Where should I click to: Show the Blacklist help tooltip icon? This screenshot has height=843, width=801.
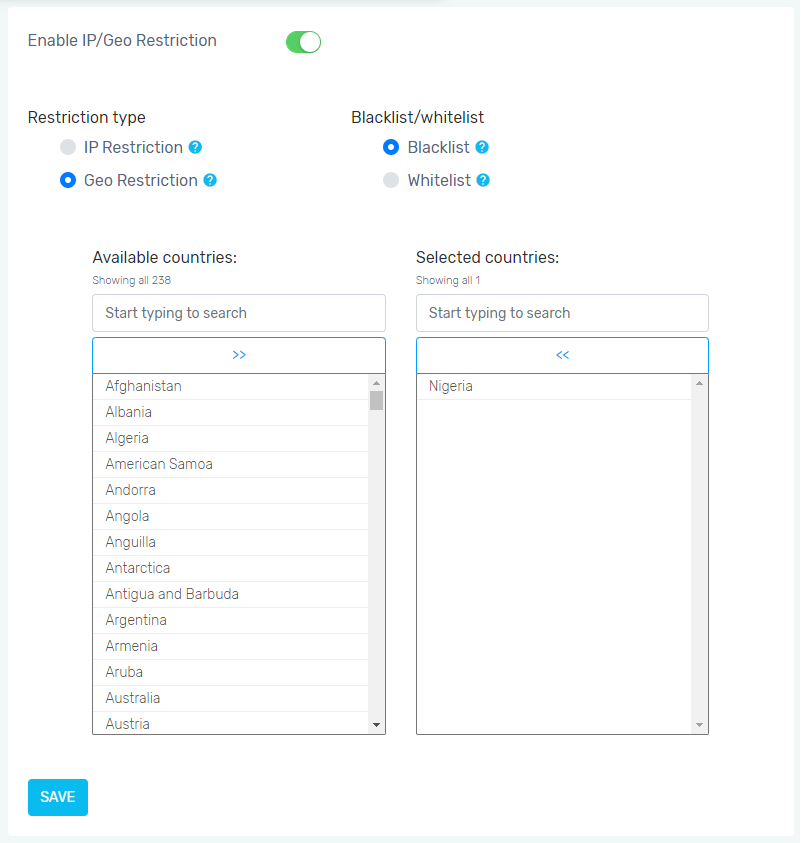482,147
